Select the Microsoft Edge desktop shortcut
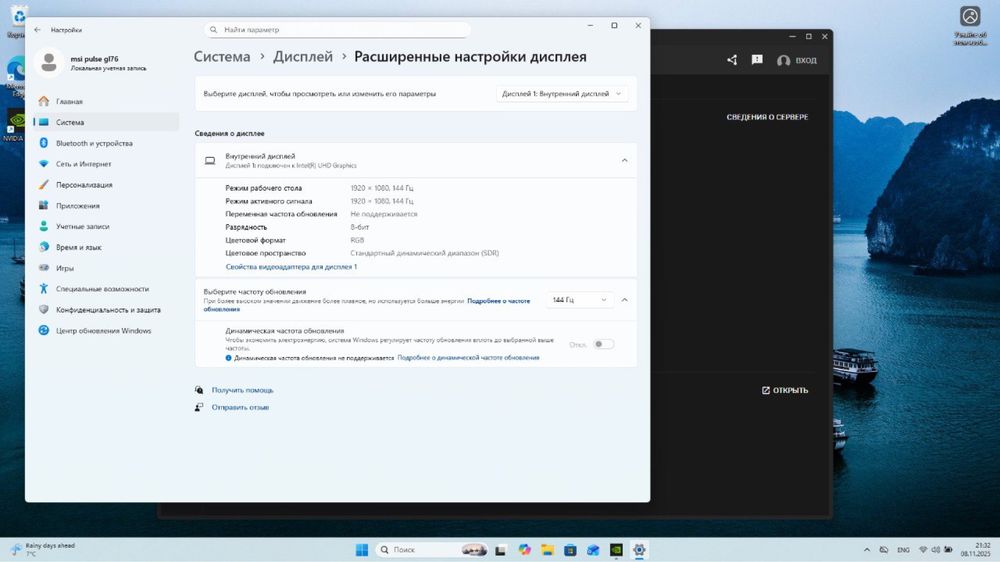Image resolution: width=1000 pixels, height=562 pixels. 15,75
